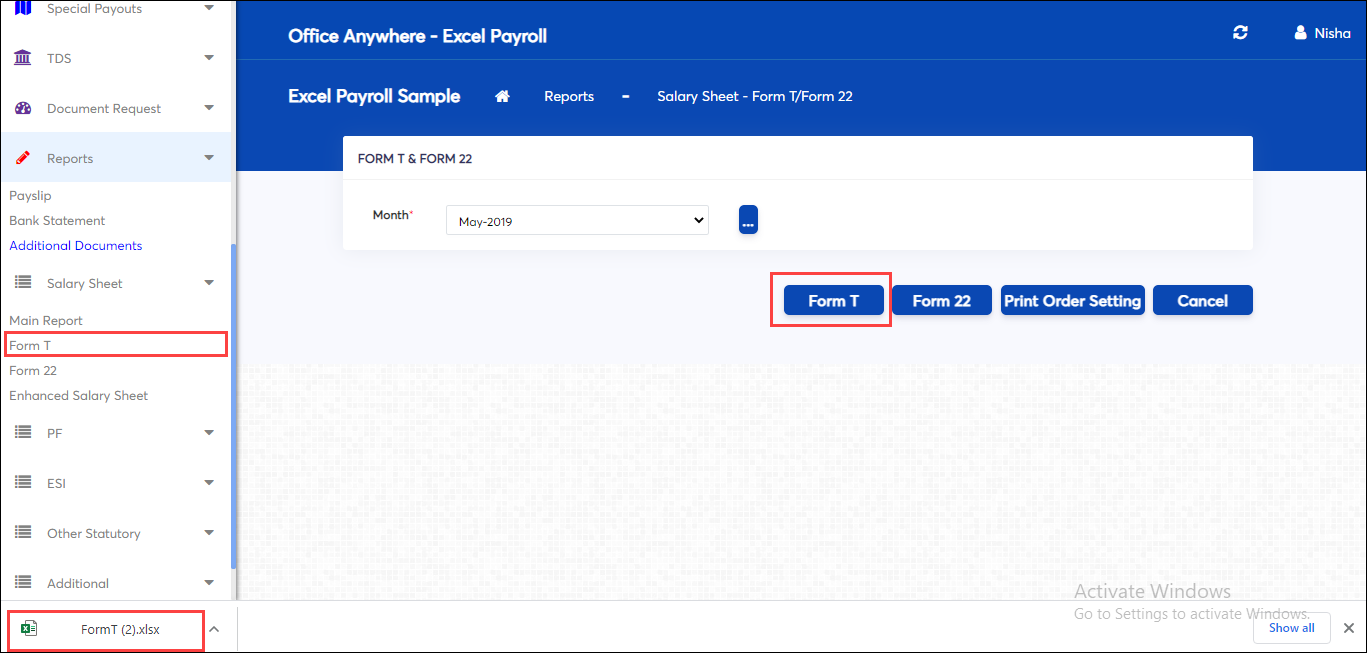1367x653 pixels.
Task: Click the Reports pencil icon
Action: [x=22, y=158]
